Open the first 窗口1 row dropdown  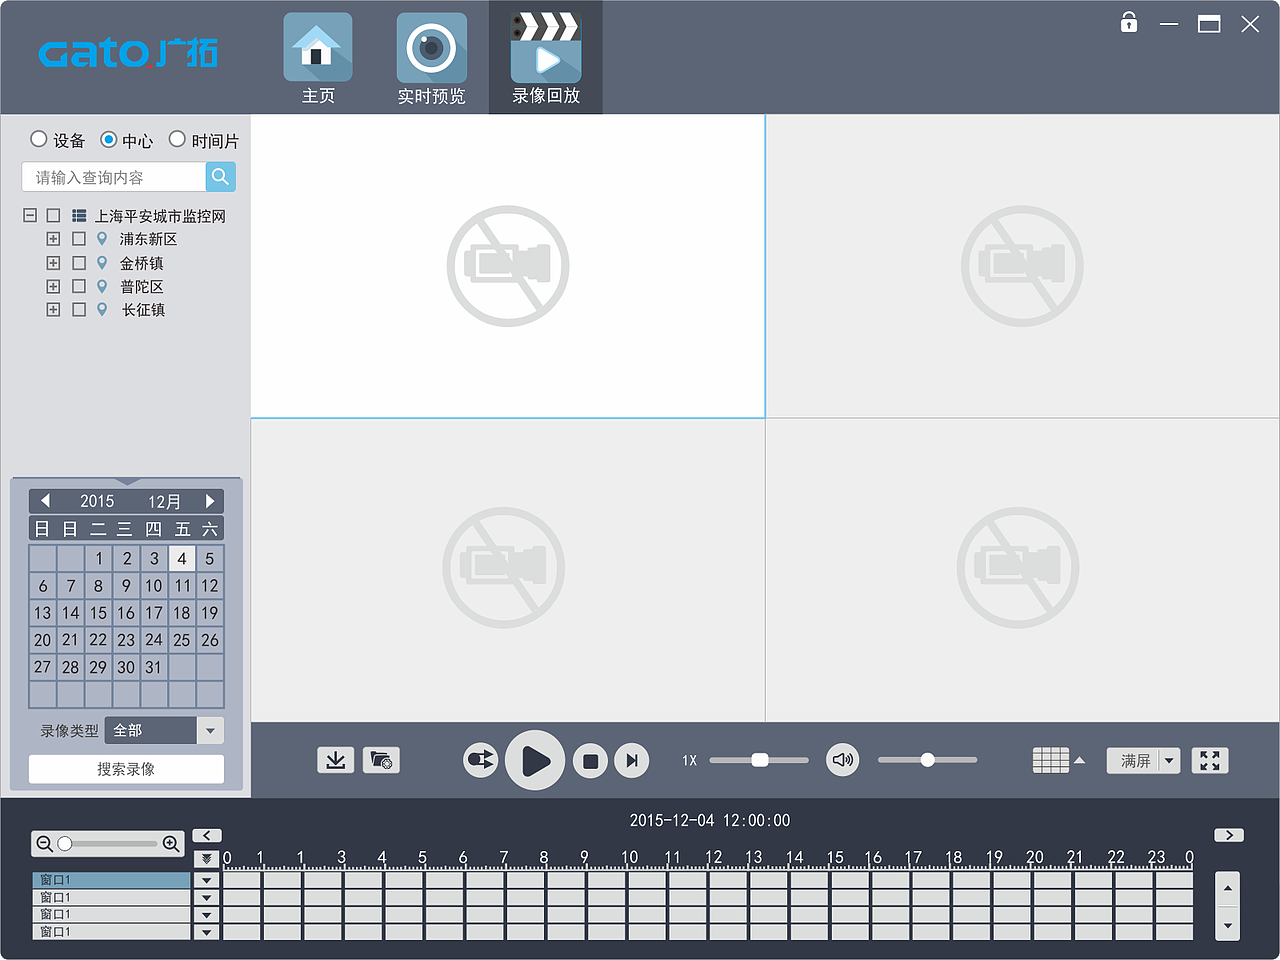tap(206, 880)
